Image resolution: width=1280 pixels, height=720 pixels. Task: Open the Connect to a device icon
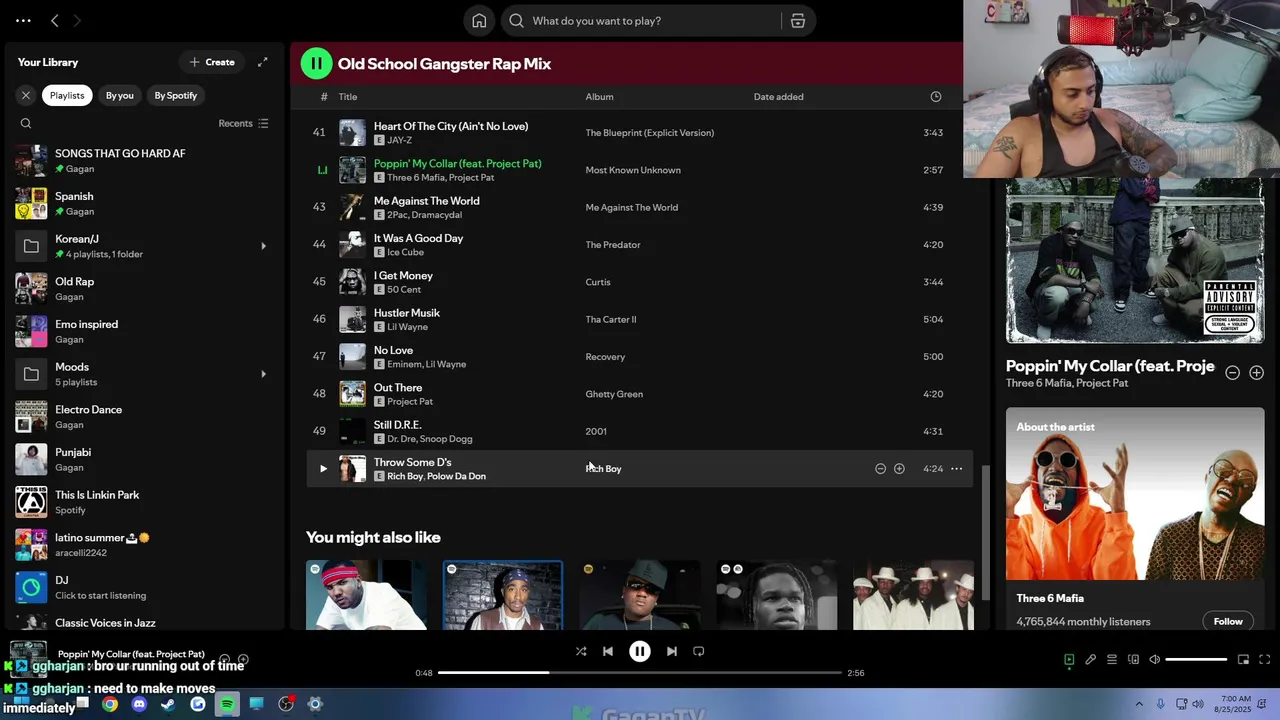pos(1133,659)
